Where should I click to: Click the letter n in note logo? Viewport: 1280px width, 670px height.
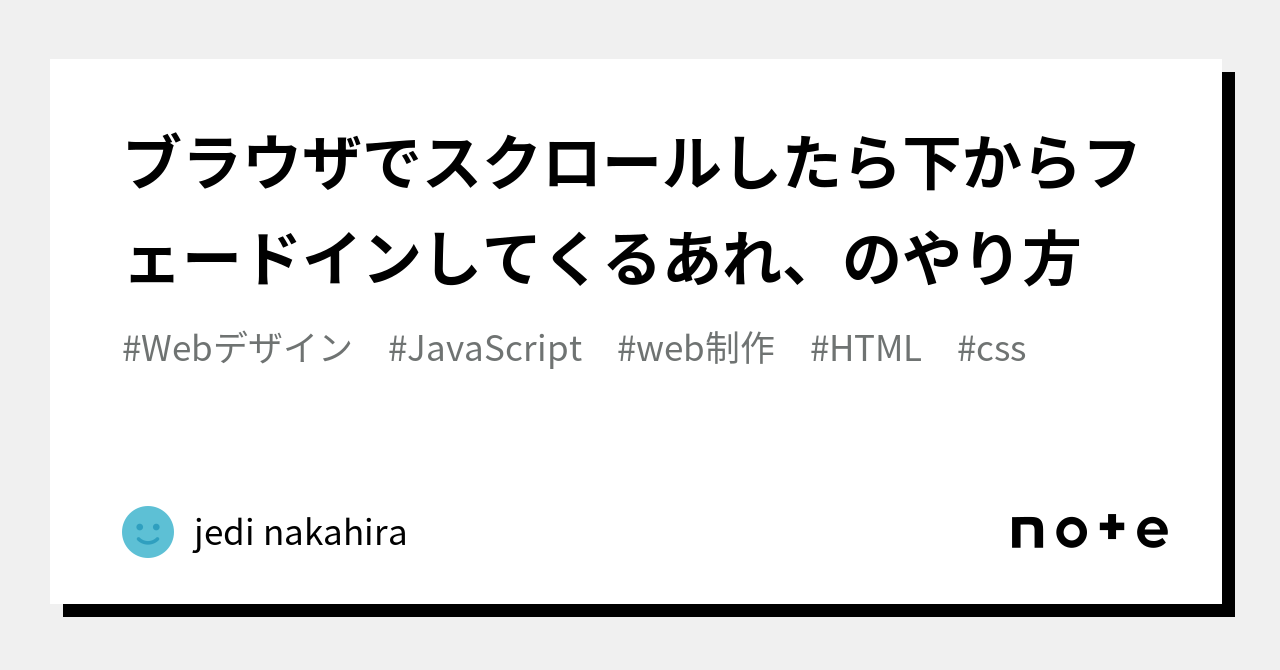(1028, 532)
